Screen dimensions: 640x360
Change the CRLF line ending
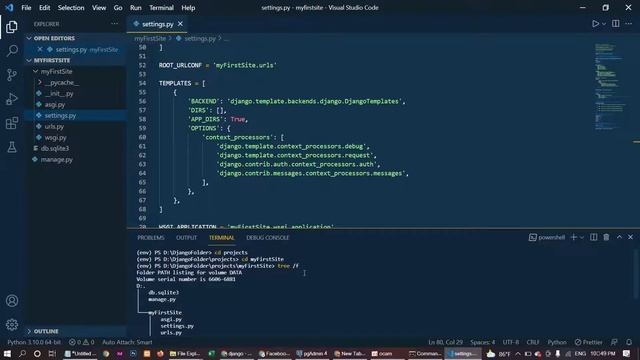[x=533, y=342]
